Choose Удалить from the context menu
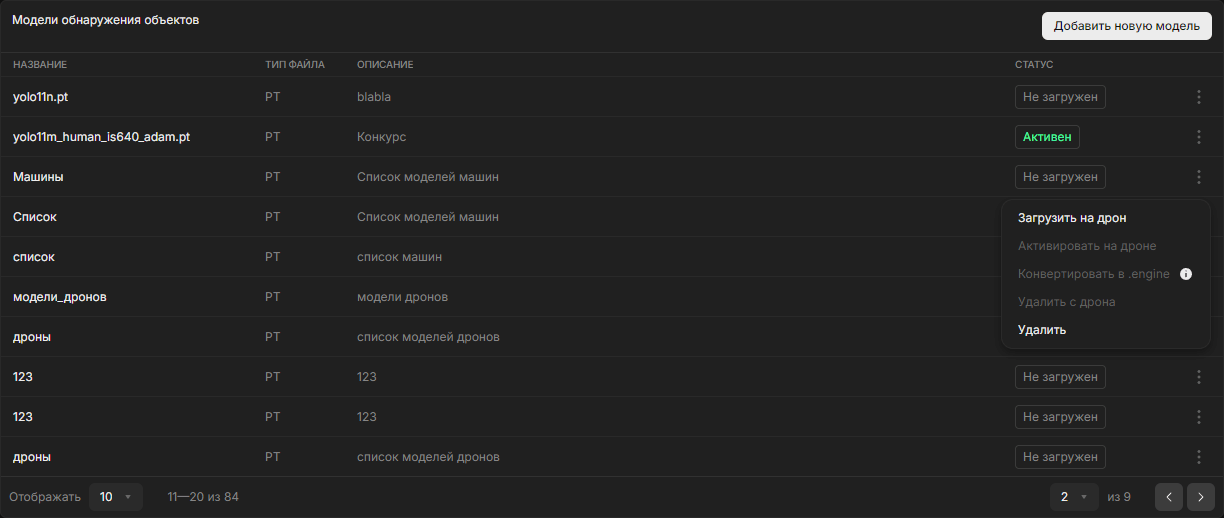Screen dimensions: 1224x518 pos(1042,330)
